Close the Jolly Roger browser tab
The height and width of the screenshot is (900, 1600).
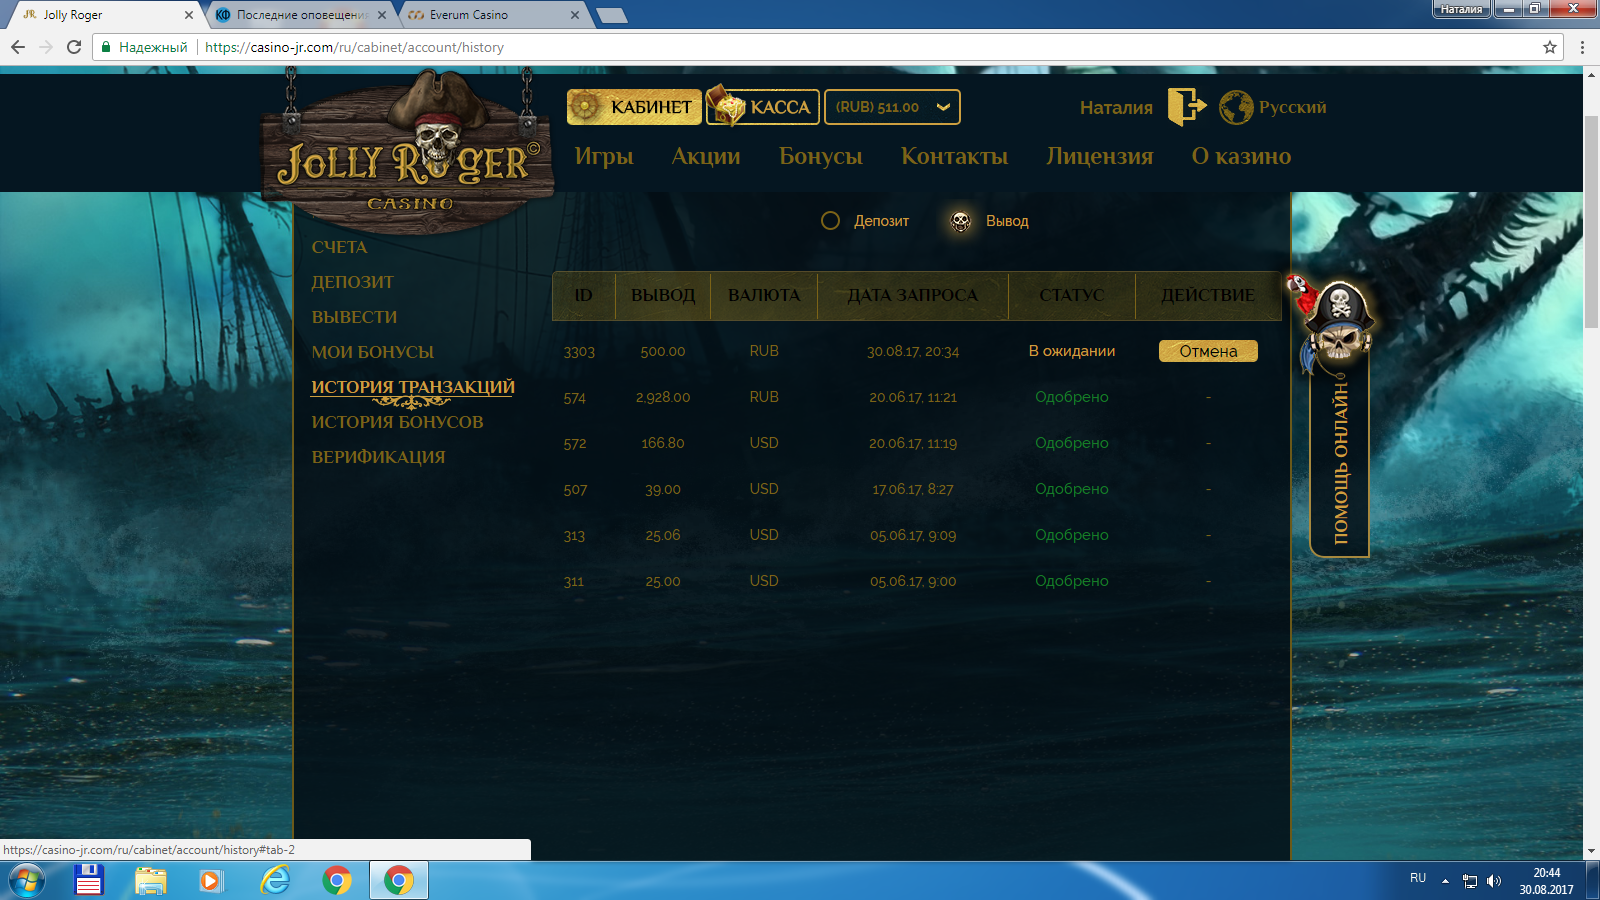[x=189, y=15]
